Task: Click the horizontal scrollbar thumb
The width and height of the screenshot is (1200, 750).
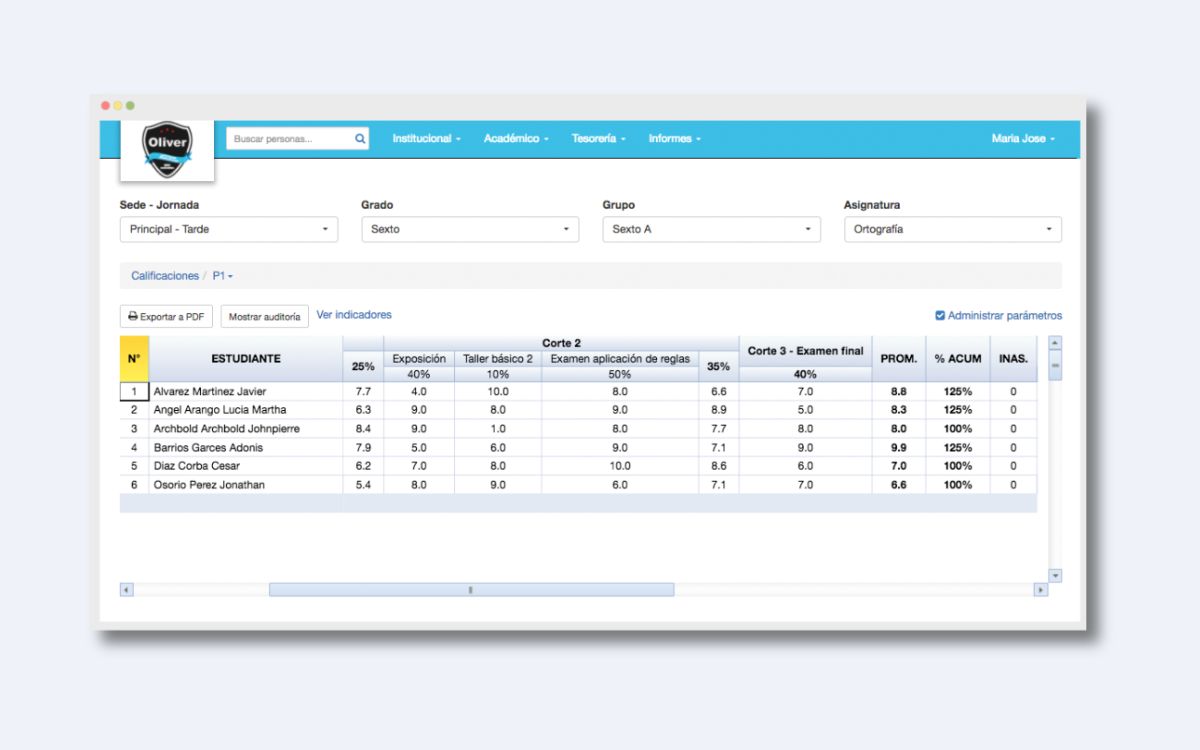Action: click(471, 590)
